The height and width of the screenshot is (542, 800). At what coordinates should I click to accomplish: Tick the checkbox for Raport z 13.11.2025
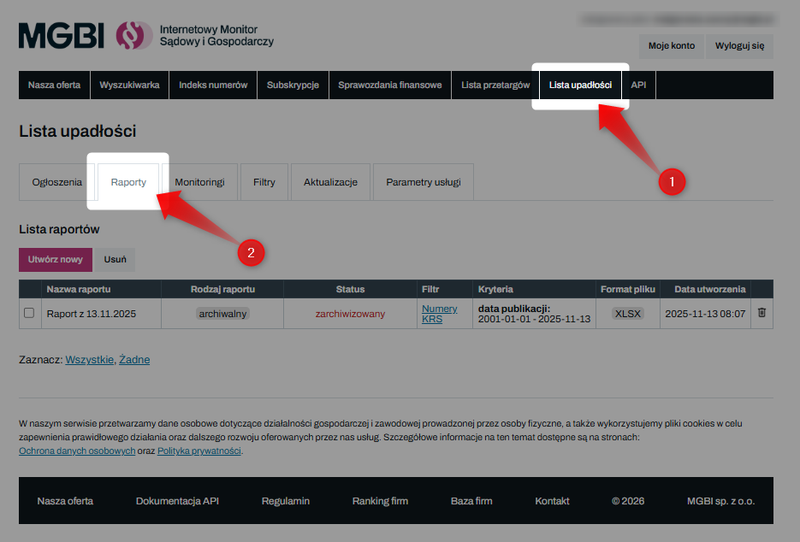[29, 313]
